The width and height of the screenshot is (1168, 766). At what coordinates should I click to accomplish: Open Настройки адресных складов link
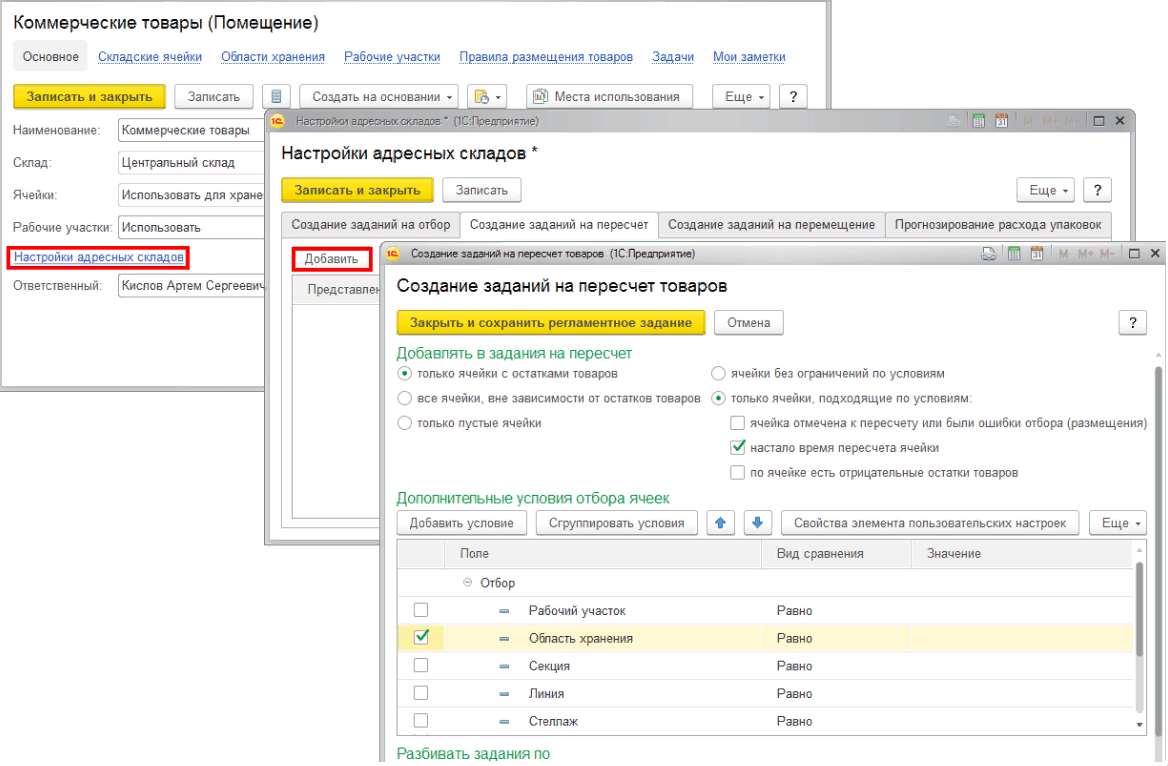coord(99,257)
